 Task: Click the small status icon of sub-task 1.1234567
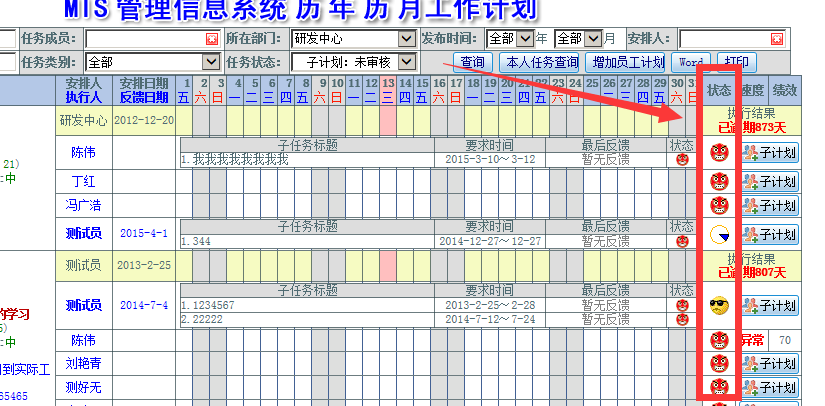pos(682,306)
